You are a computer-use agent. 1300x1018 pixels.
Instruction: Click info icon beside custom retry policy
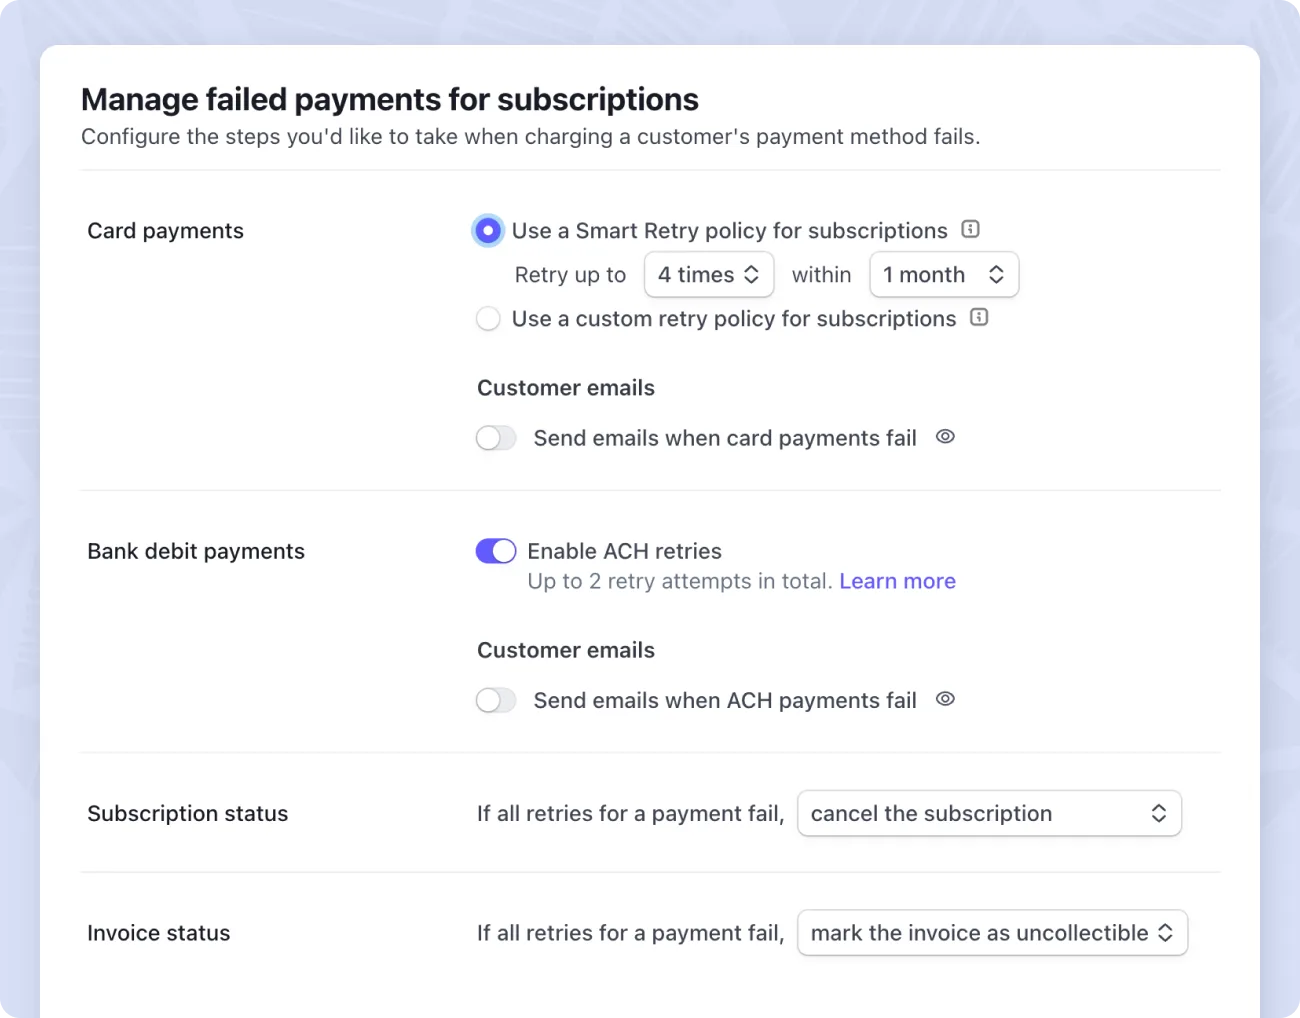pos(979,317)
